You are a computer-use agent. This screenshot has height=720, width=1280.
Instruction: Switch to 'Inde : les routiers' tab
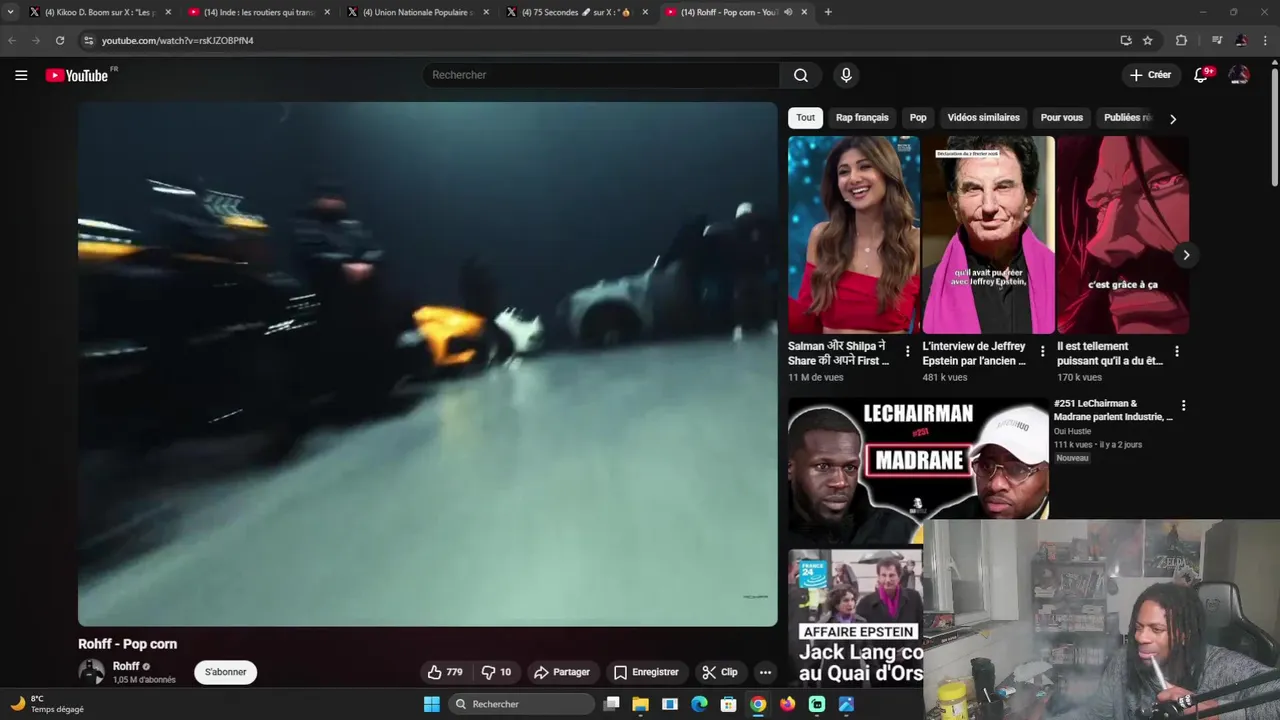259,12
